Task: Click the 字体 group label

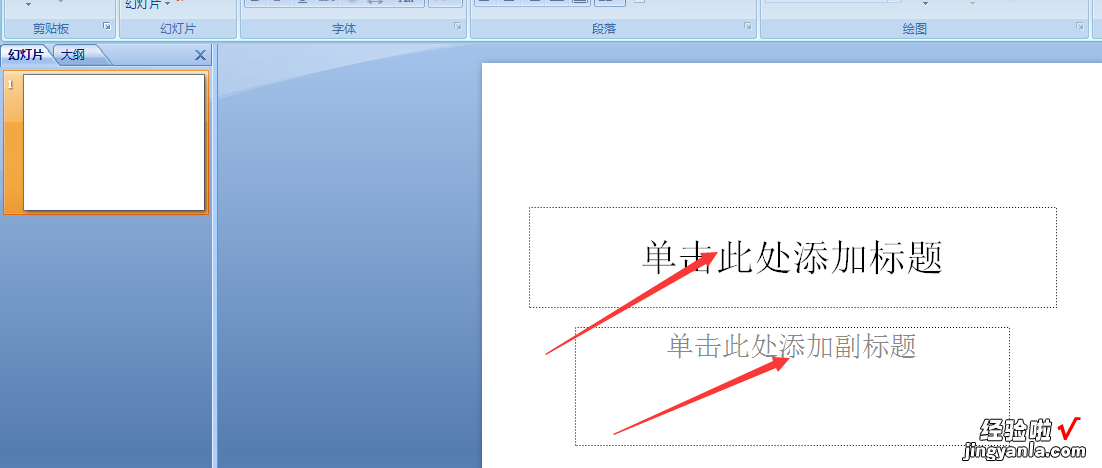Action: (x=344, y=29)
